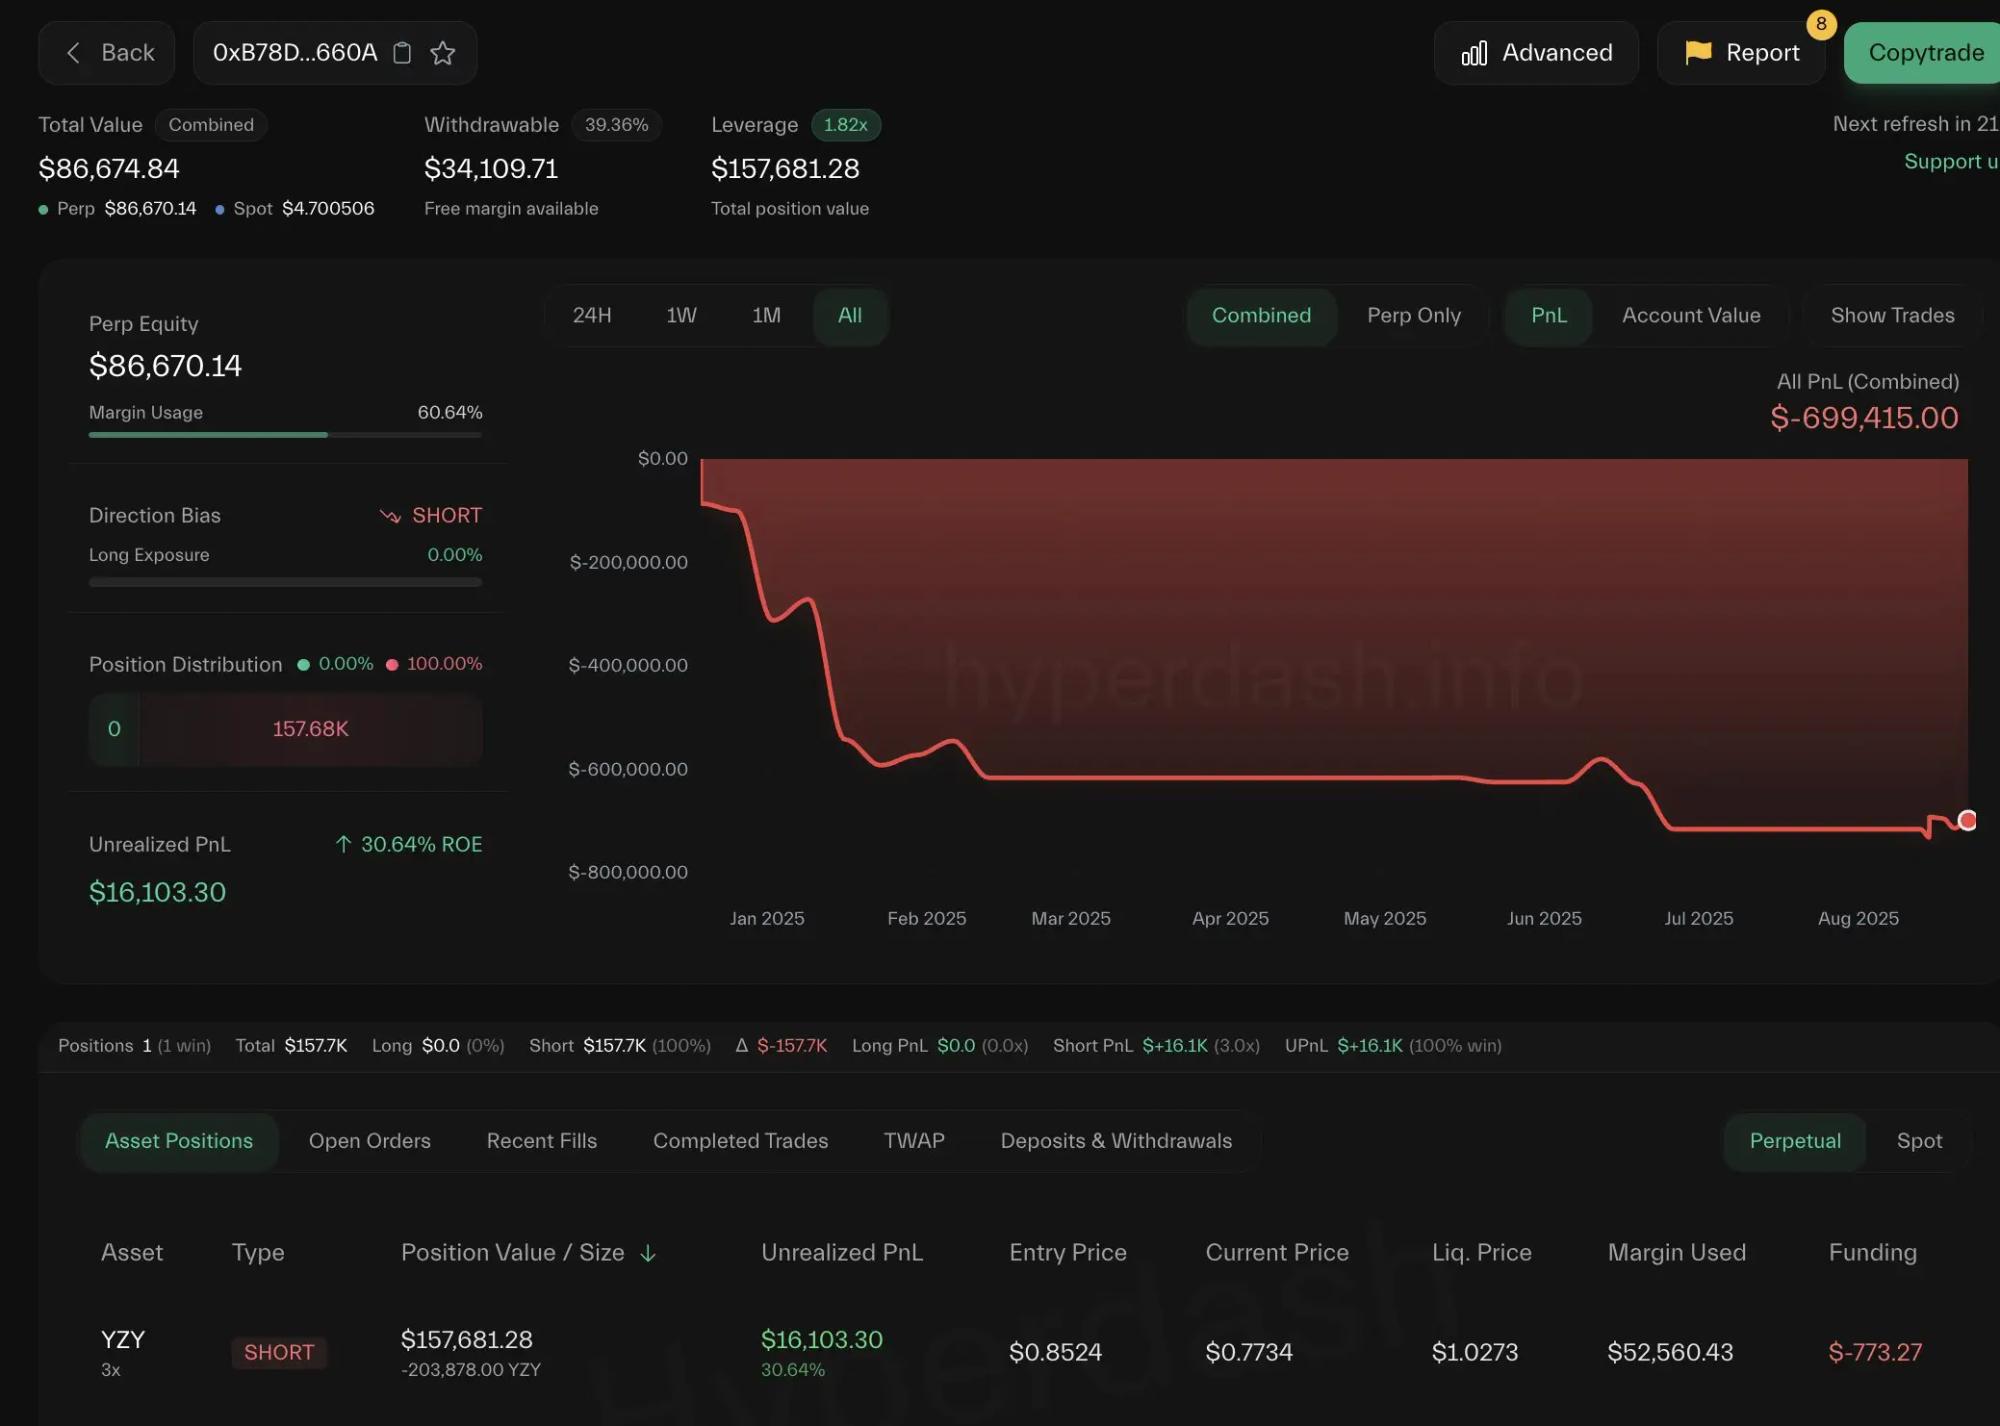Sort table by Unrealized PnL column
Image resolution: width=2000 pixels, height=1426 pixels.
pyautogui.click(x=842, y=1253)
